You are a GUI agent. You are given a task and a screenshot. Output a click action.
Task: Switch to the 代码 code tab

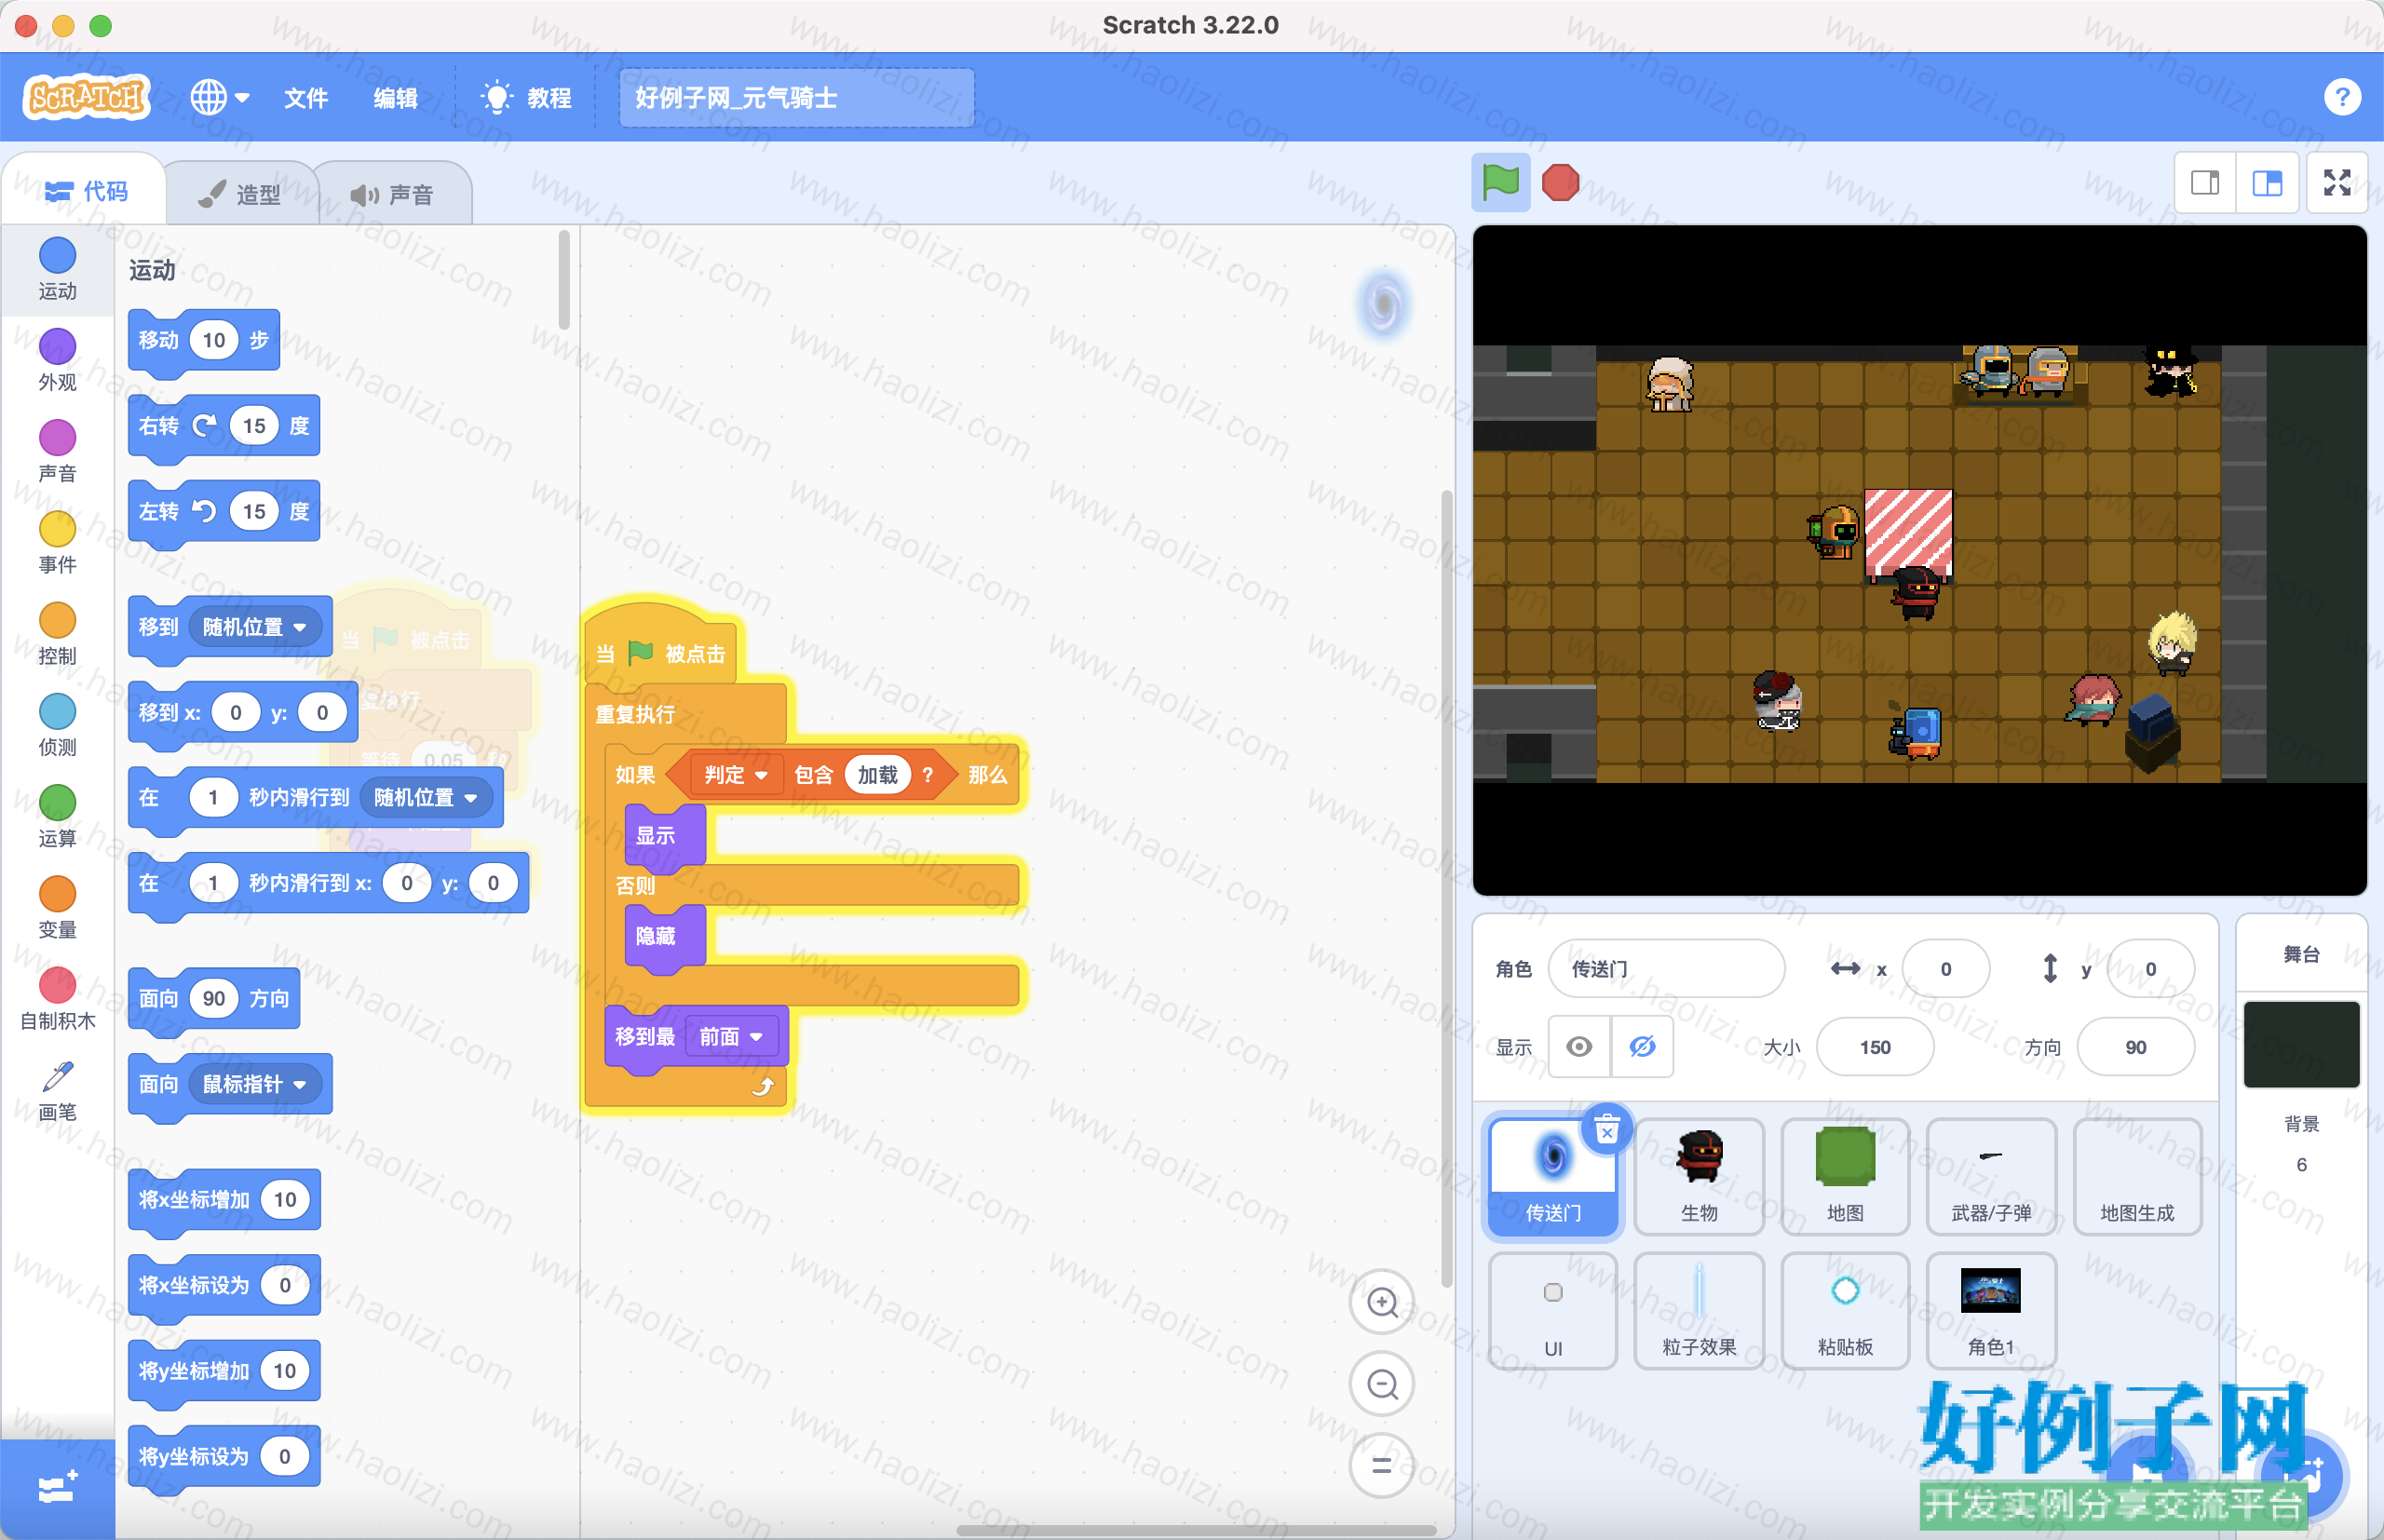(86, 190)
